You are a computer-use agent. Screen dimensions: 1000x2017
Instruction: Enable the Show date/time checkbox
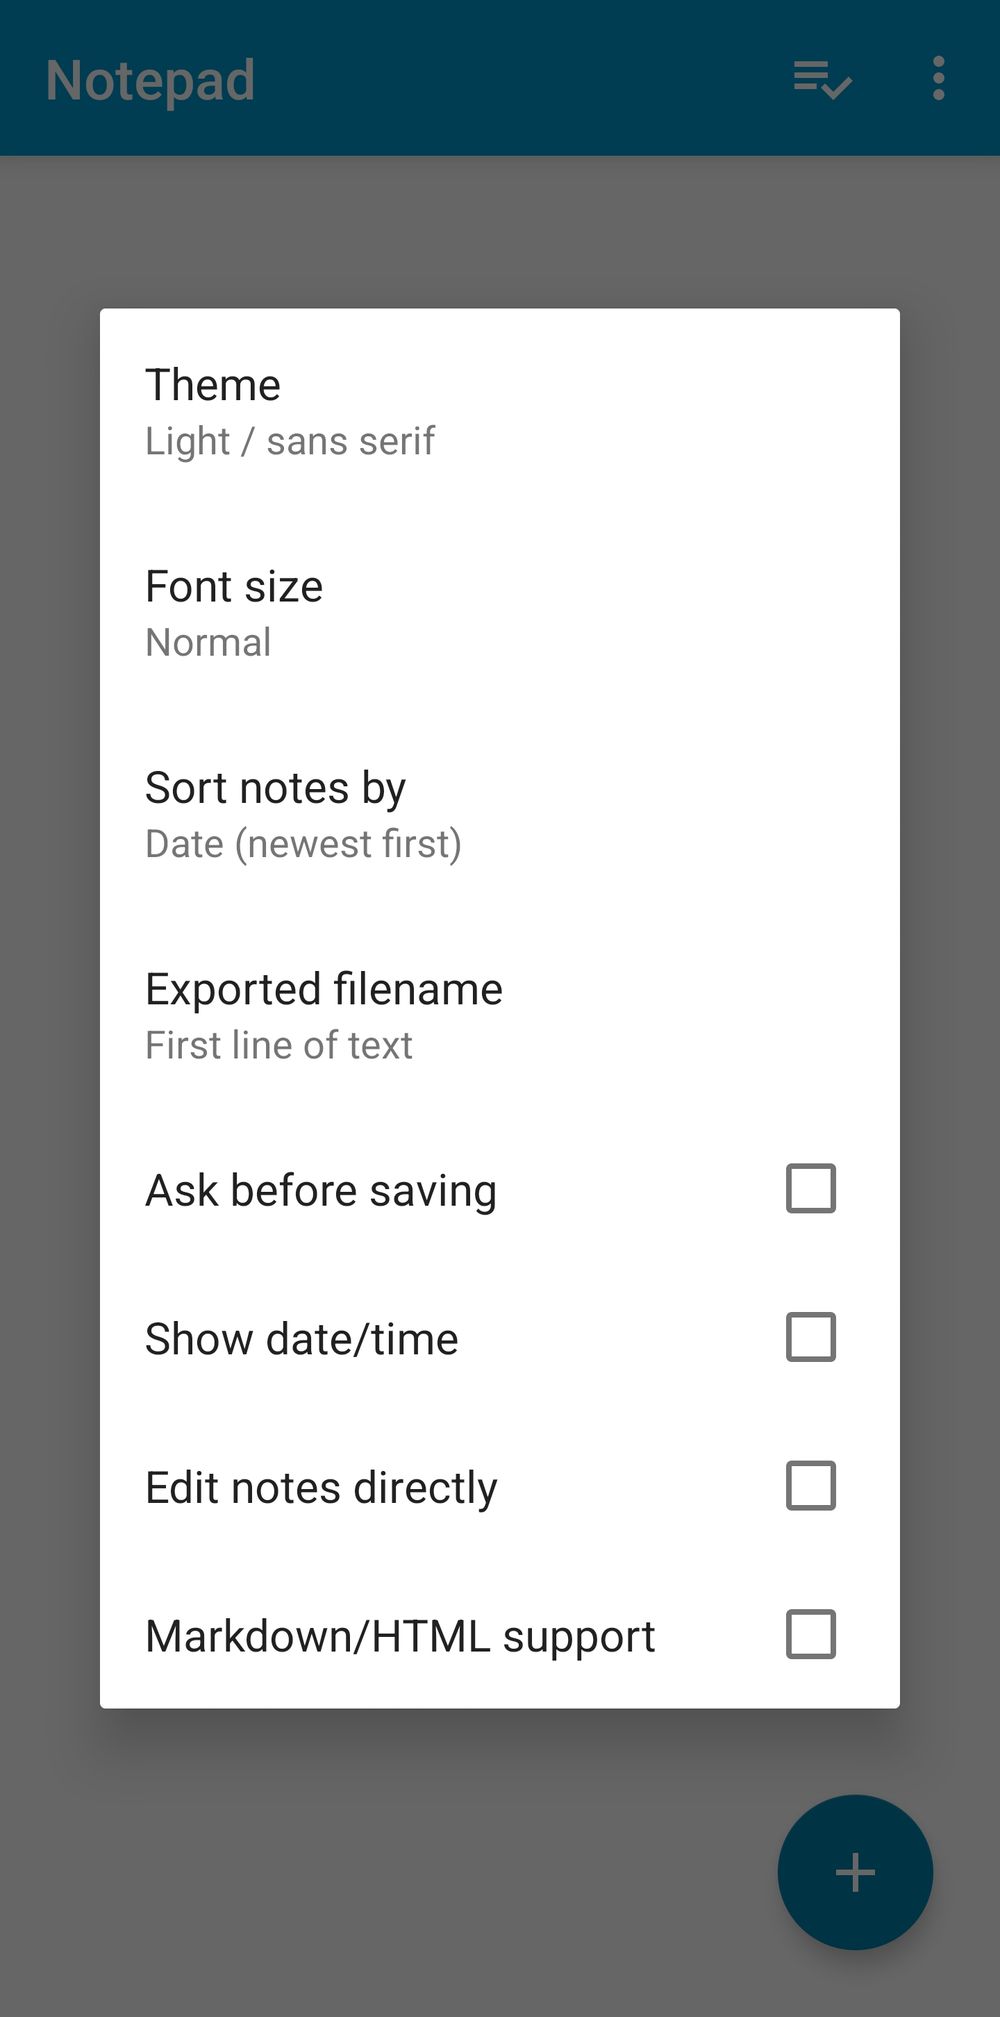(x=810, y=1338)
